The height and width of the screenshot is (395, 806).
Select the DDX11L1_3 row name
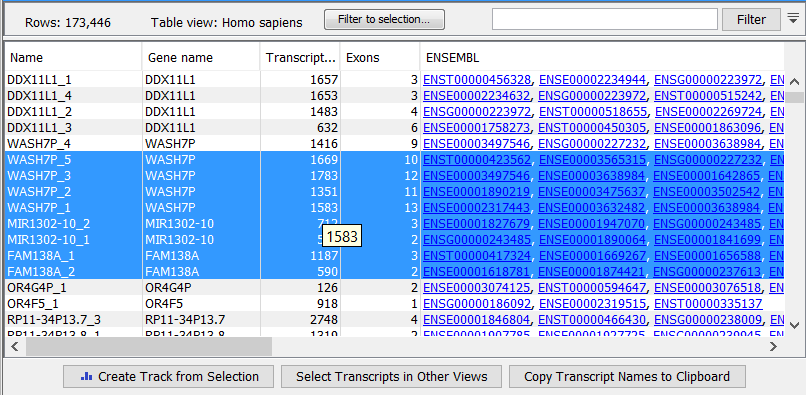coord(39,128)
